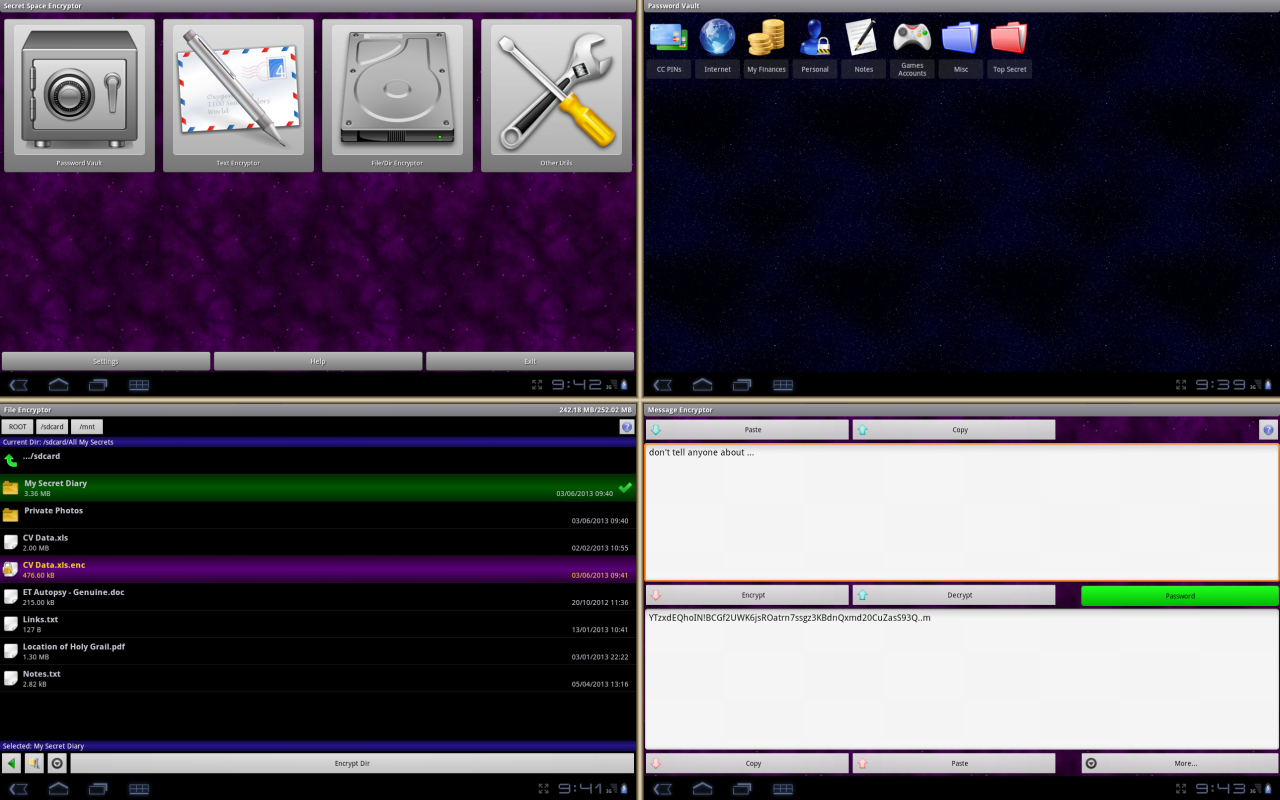Toggle the green checkmark on My Secret Diary
Screen dimensions: 1280x800
pyautogui.click(x=625, y=488)
